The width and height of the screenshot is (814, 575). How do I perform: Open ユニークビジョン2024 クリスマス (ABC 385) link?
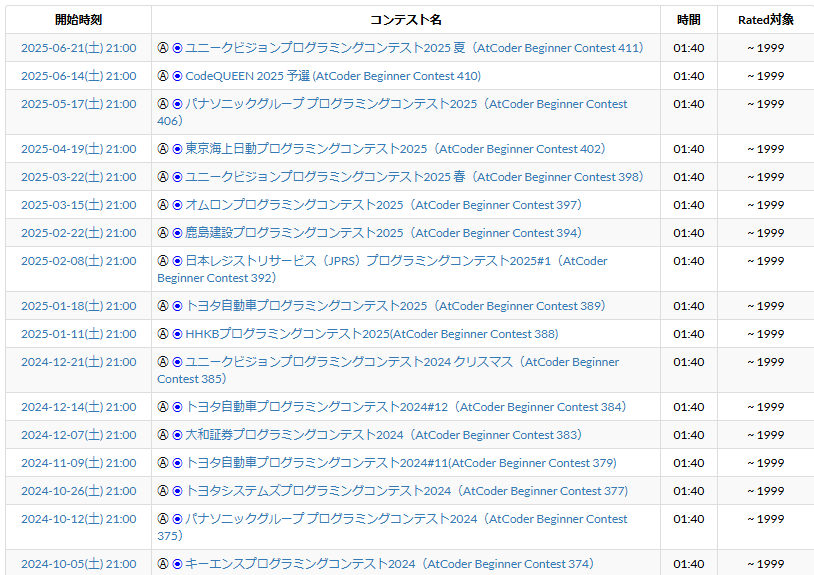pos(388,371)
